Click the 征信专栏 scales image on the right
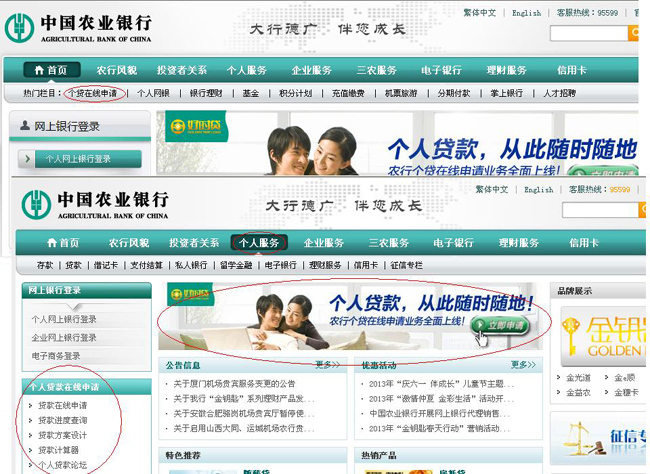 coord(599,440)
